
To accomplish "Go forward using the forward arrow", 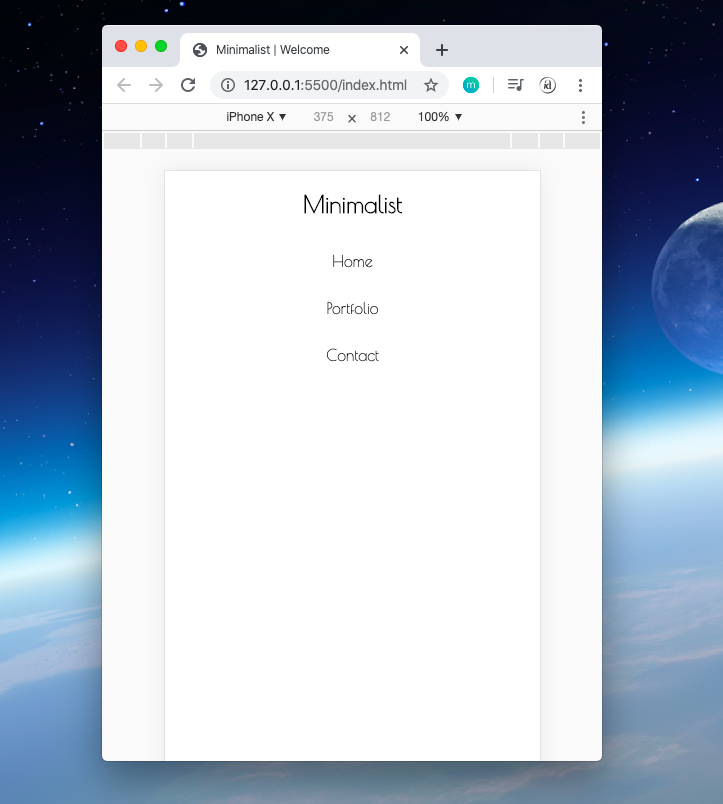I will 156,85.
